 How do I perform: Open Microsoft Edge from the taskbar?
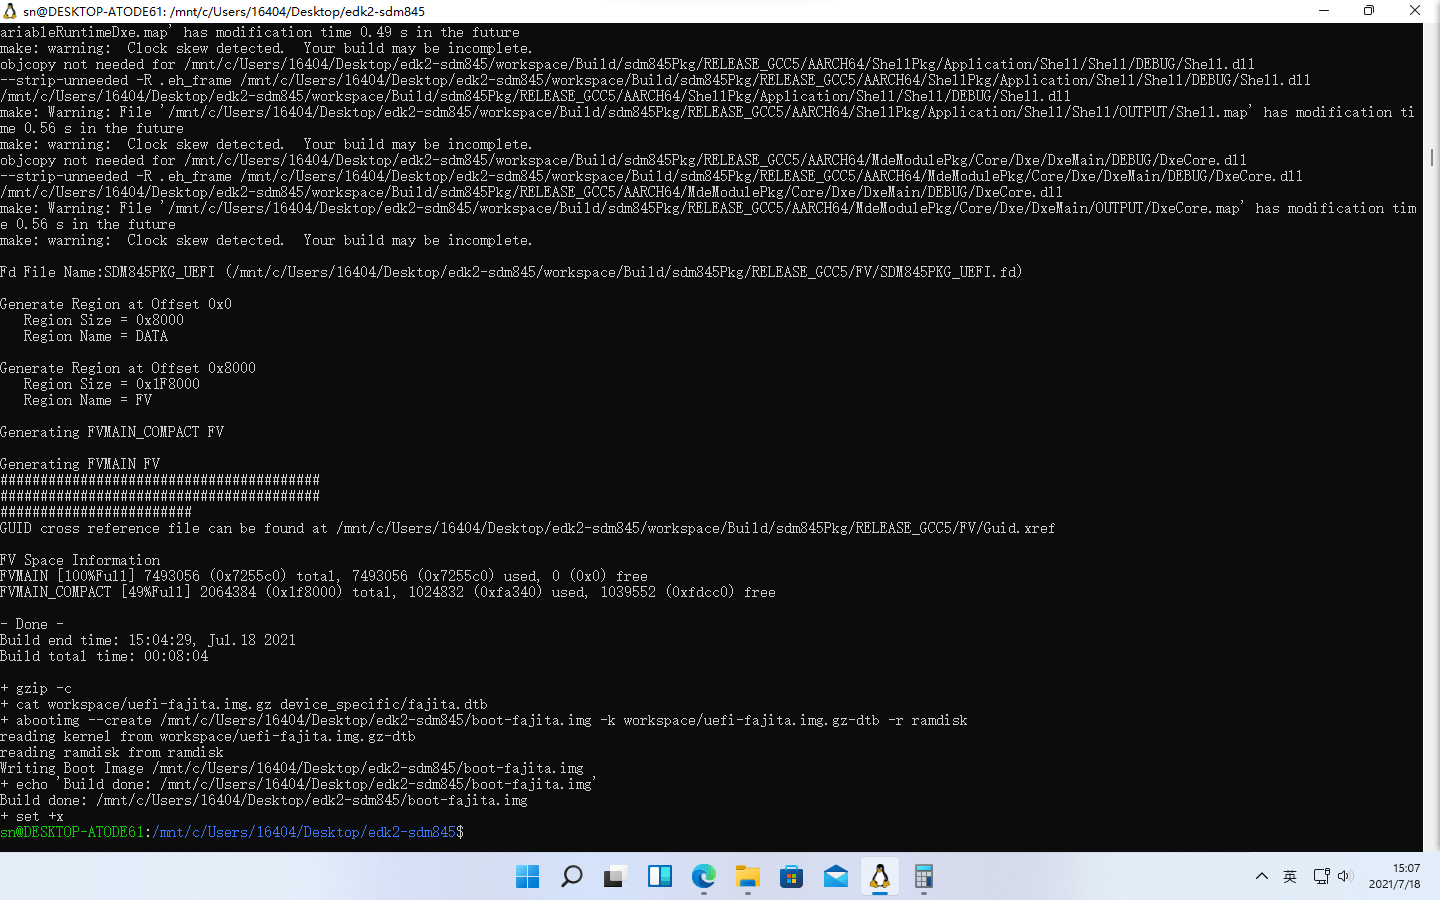pyautogui.click(x=704, y=876)
